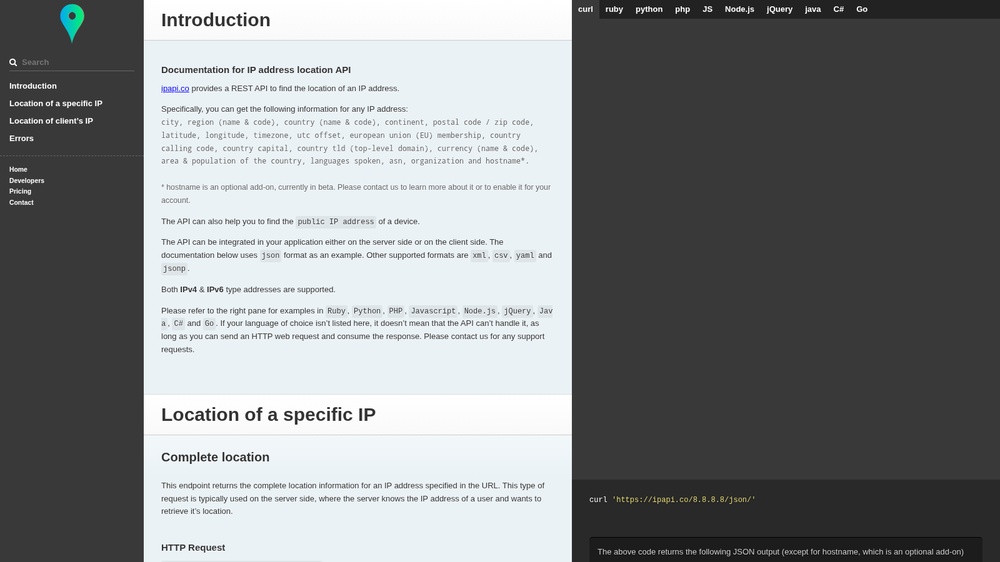Click the Complete location subheading
1000x562 pixels.
point(215,457)
